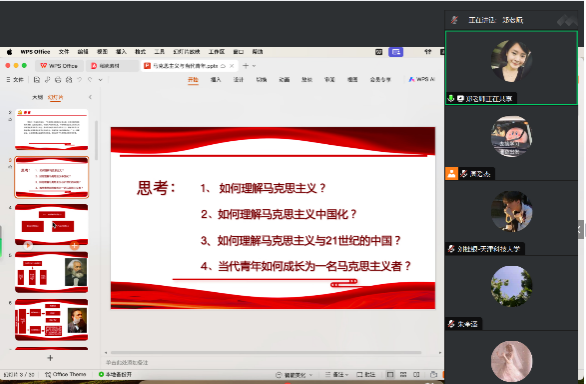Switch to slide sorter view icon
This screenshot has width=586, height=384.
tap(403, 374)
